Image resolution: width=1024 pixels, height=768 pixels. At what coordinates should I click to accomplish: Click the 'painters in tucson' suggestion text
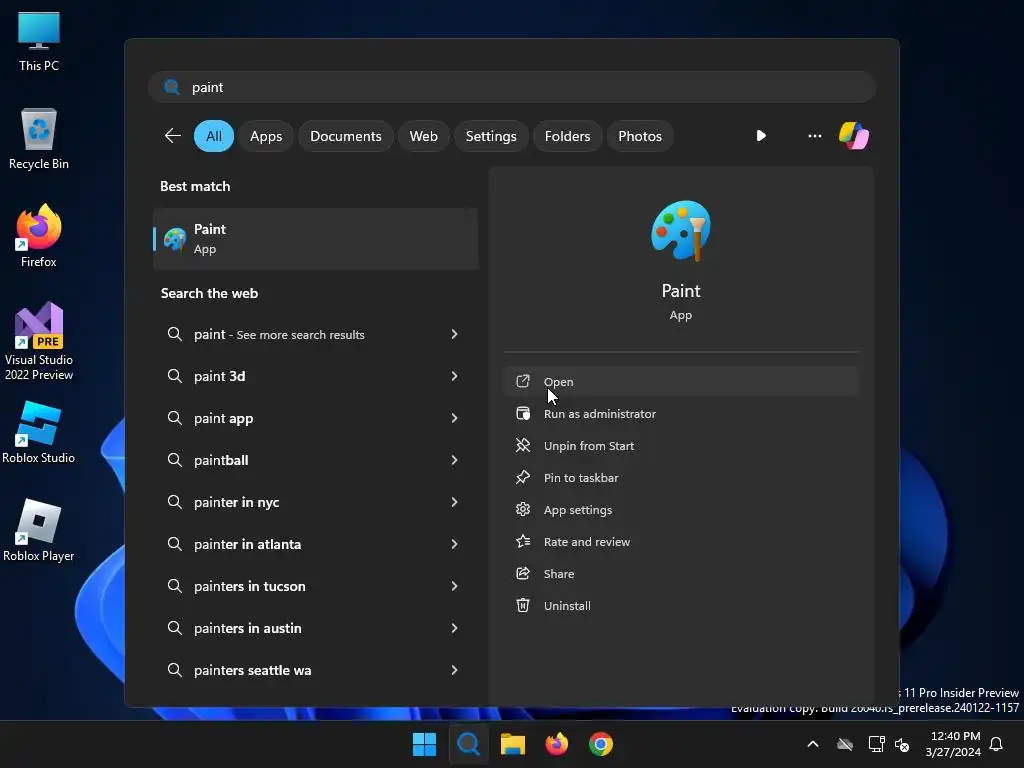coord(249,586)
